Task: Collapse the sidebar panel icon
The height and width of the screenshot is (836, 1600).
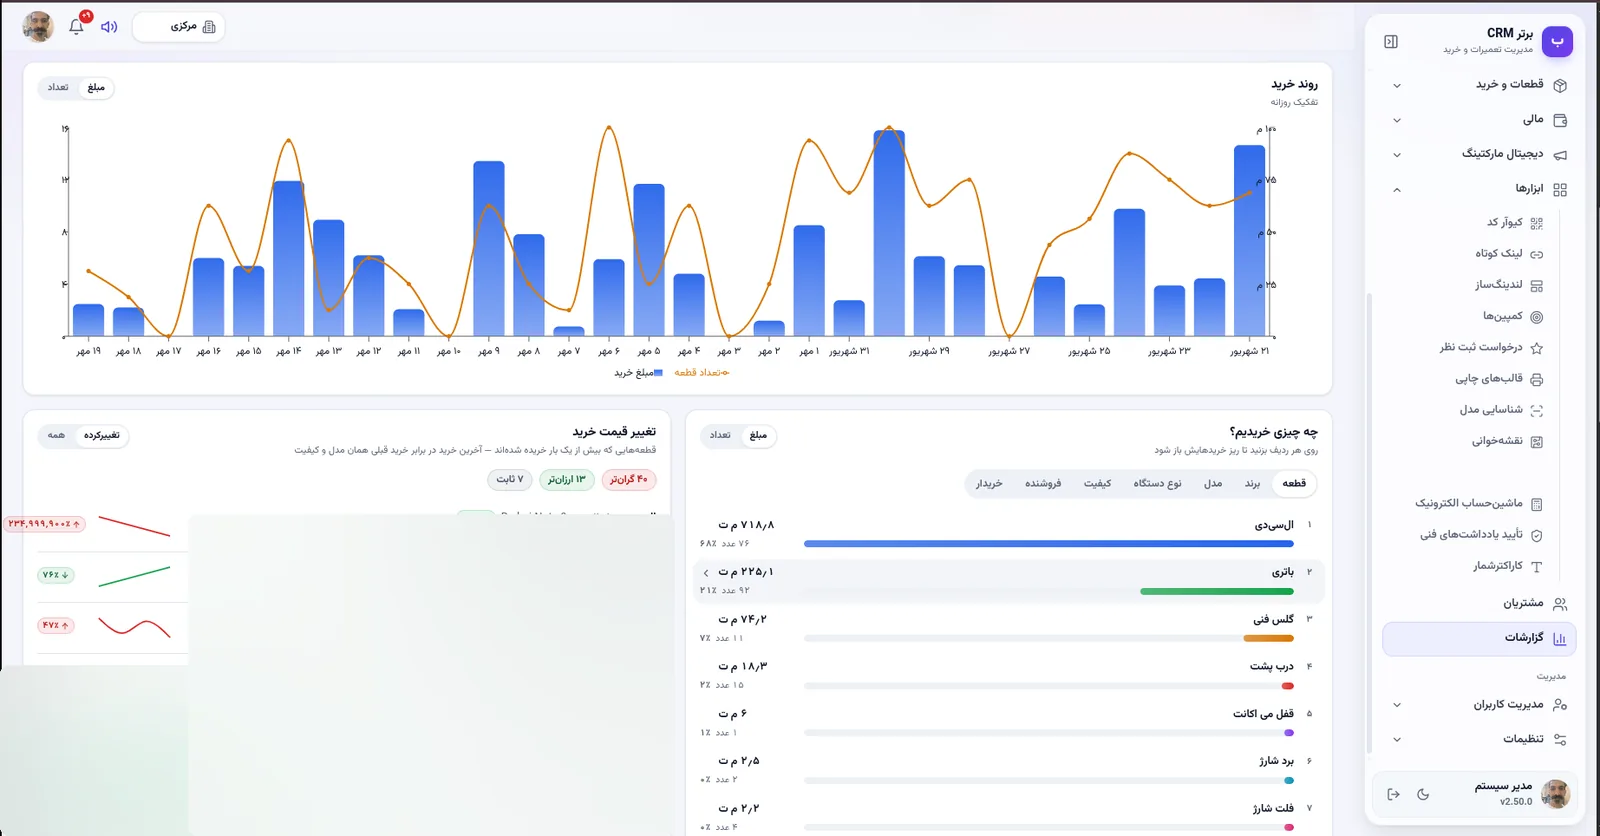Action: click(x=1391, y=42)
